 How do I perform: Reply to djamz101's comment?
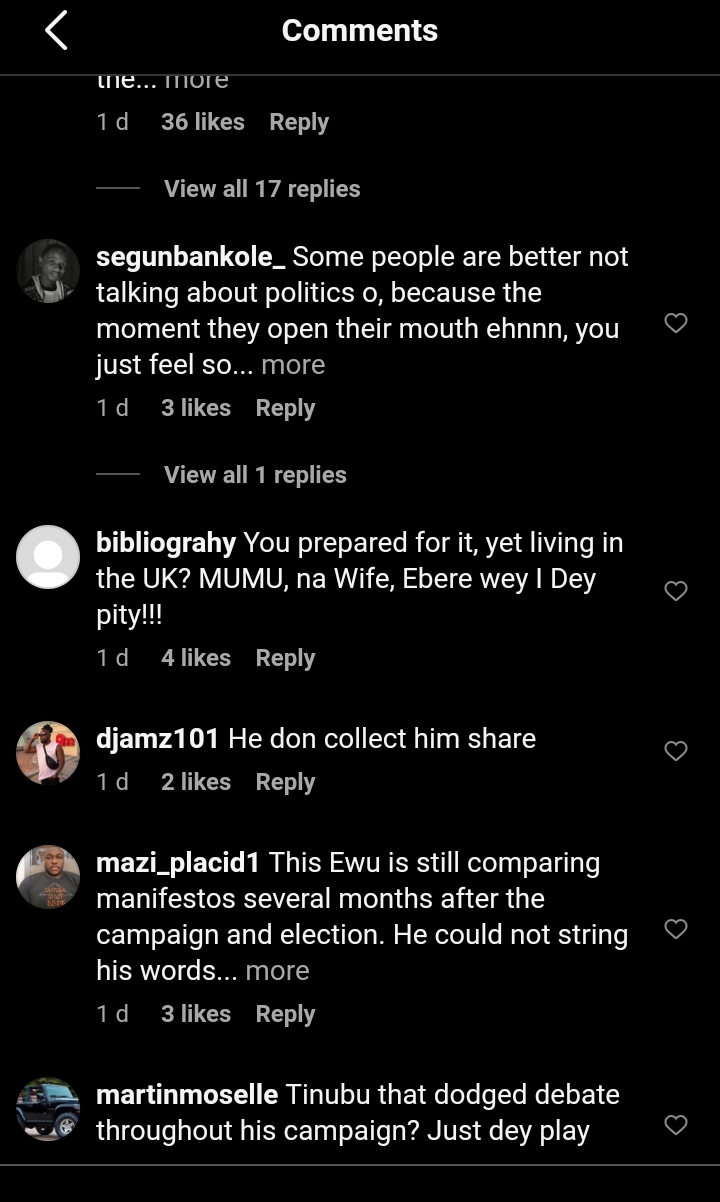point(285,782)
